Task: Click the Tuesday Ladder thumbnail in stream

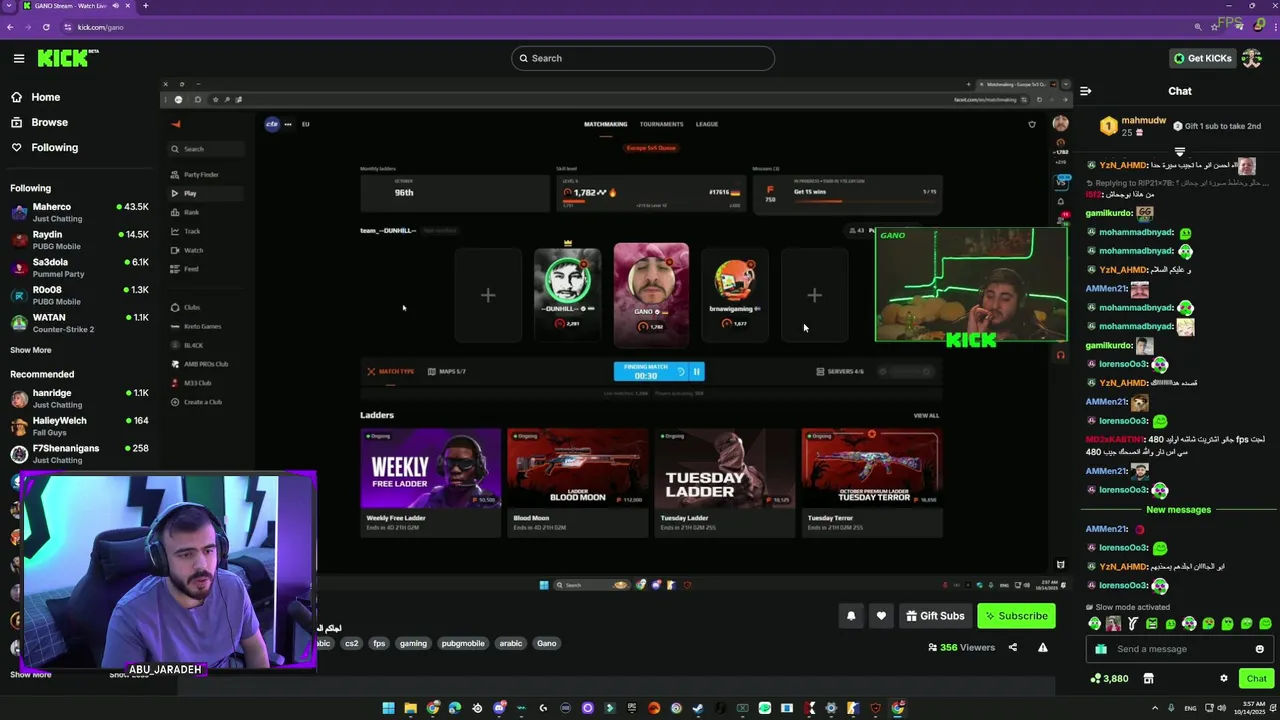Action: pos(724,468)
